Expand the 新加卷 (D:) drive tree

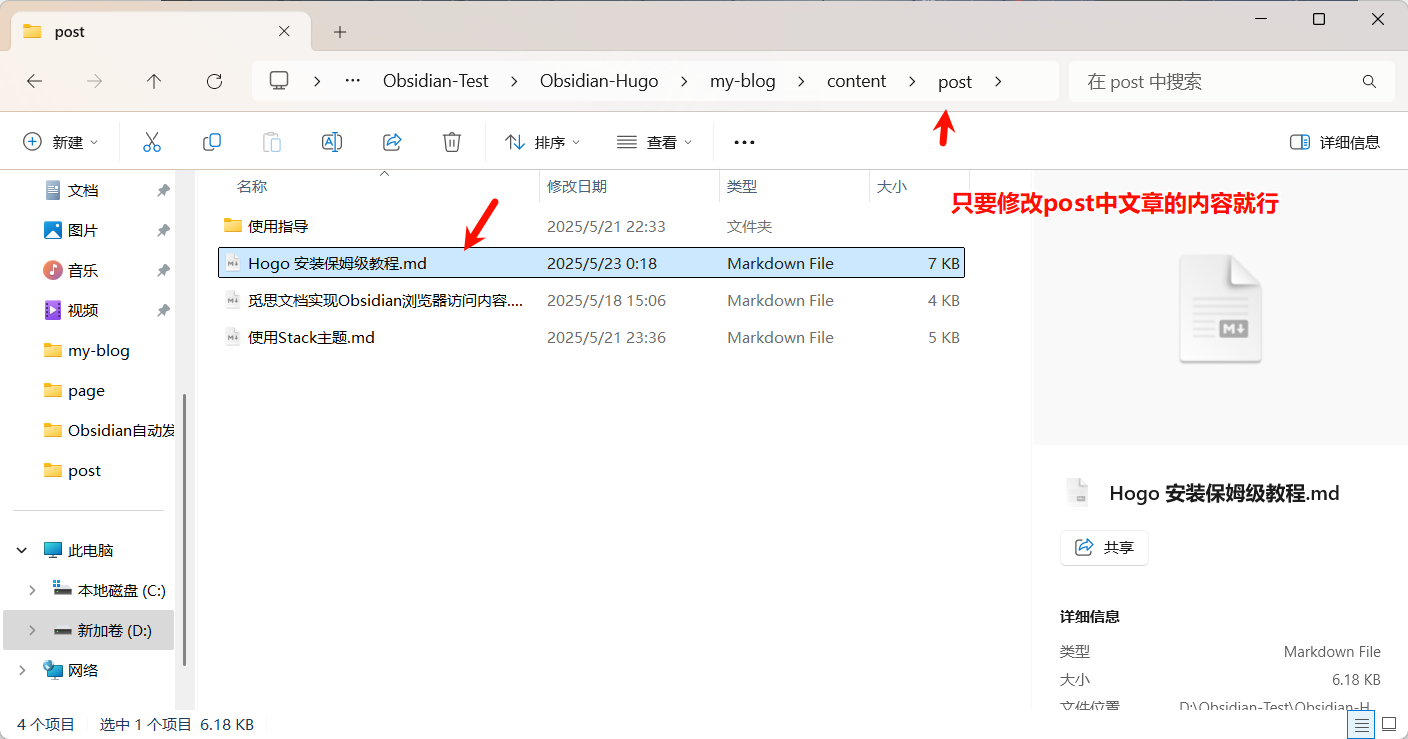pos(32,631)
